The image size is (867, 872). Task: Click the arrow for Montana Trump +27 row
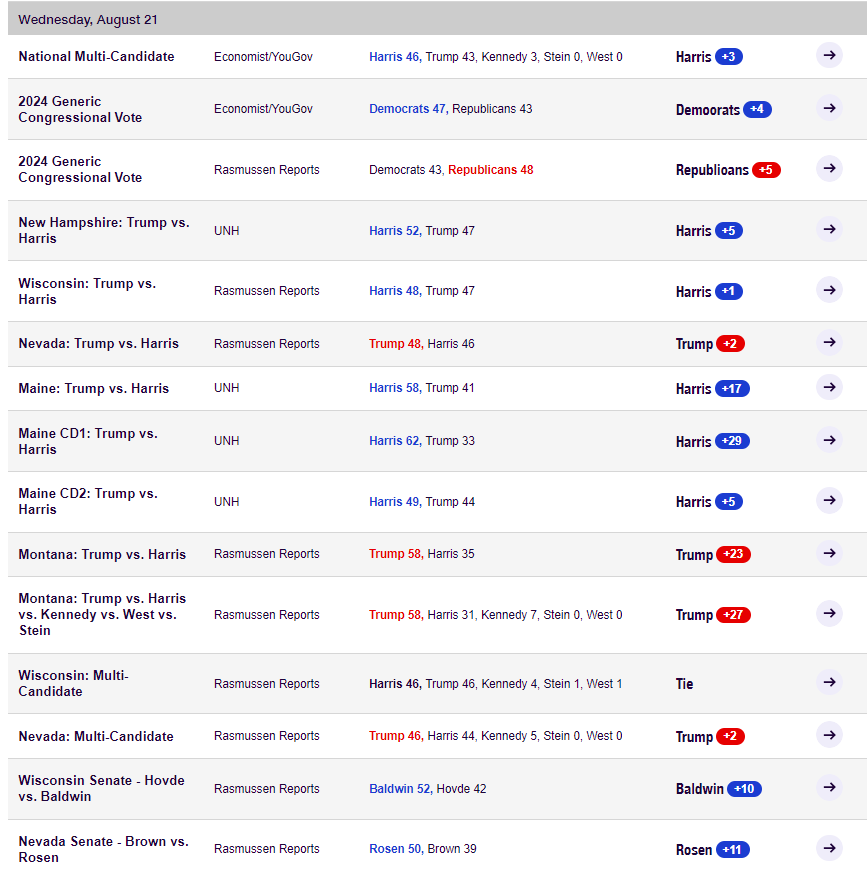tap(829, 613)
